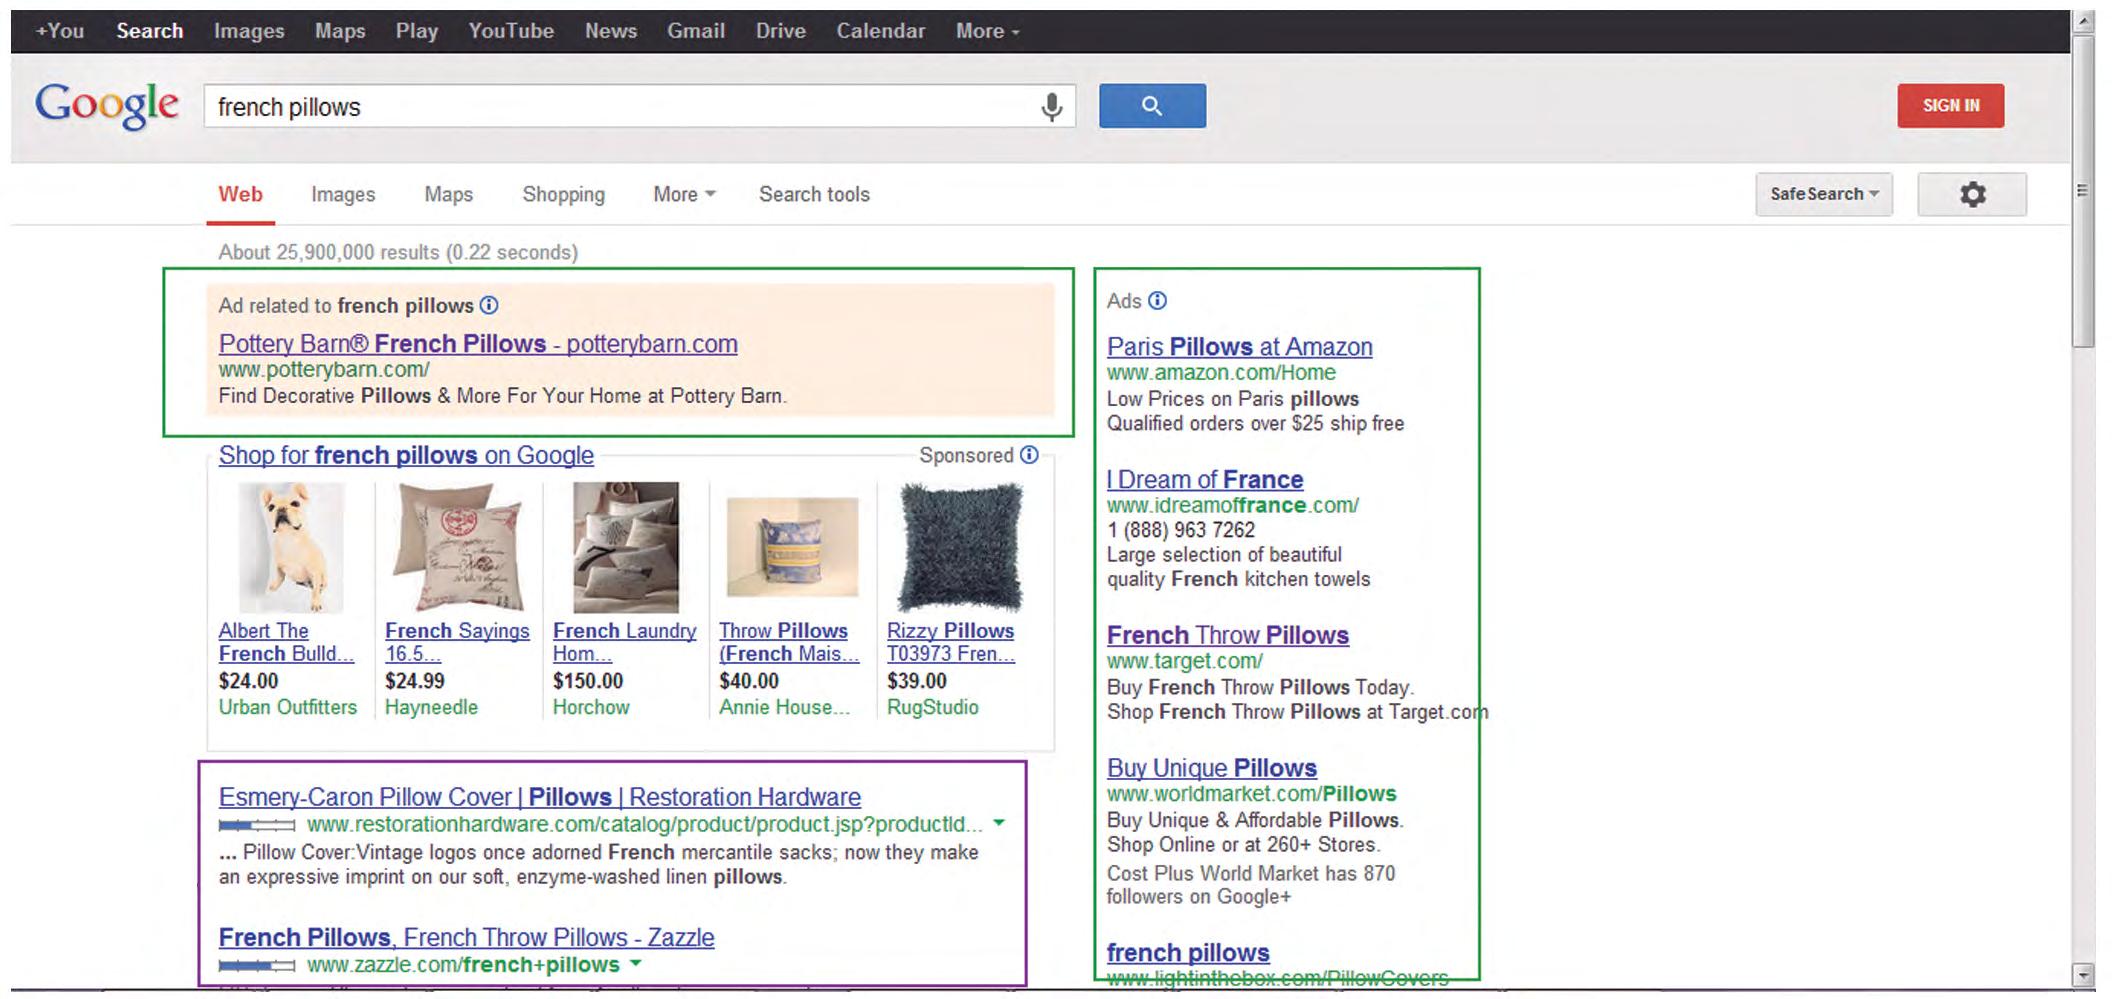The image size is (2112, 999).
Task: Open Drive in the top bar
Action: [x=781, y=31]
